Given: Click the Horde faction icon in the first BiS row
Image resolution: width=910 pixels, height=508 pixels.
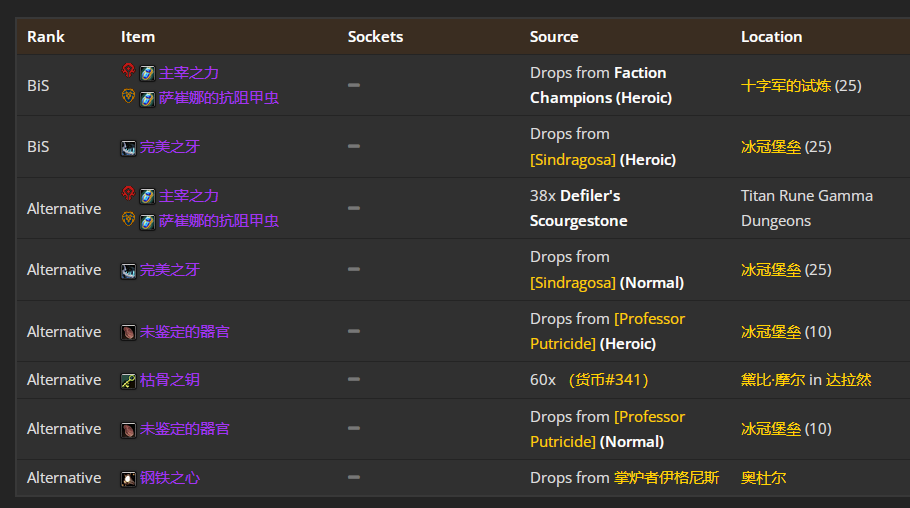Looking at the screenshot, I should 128,72.
